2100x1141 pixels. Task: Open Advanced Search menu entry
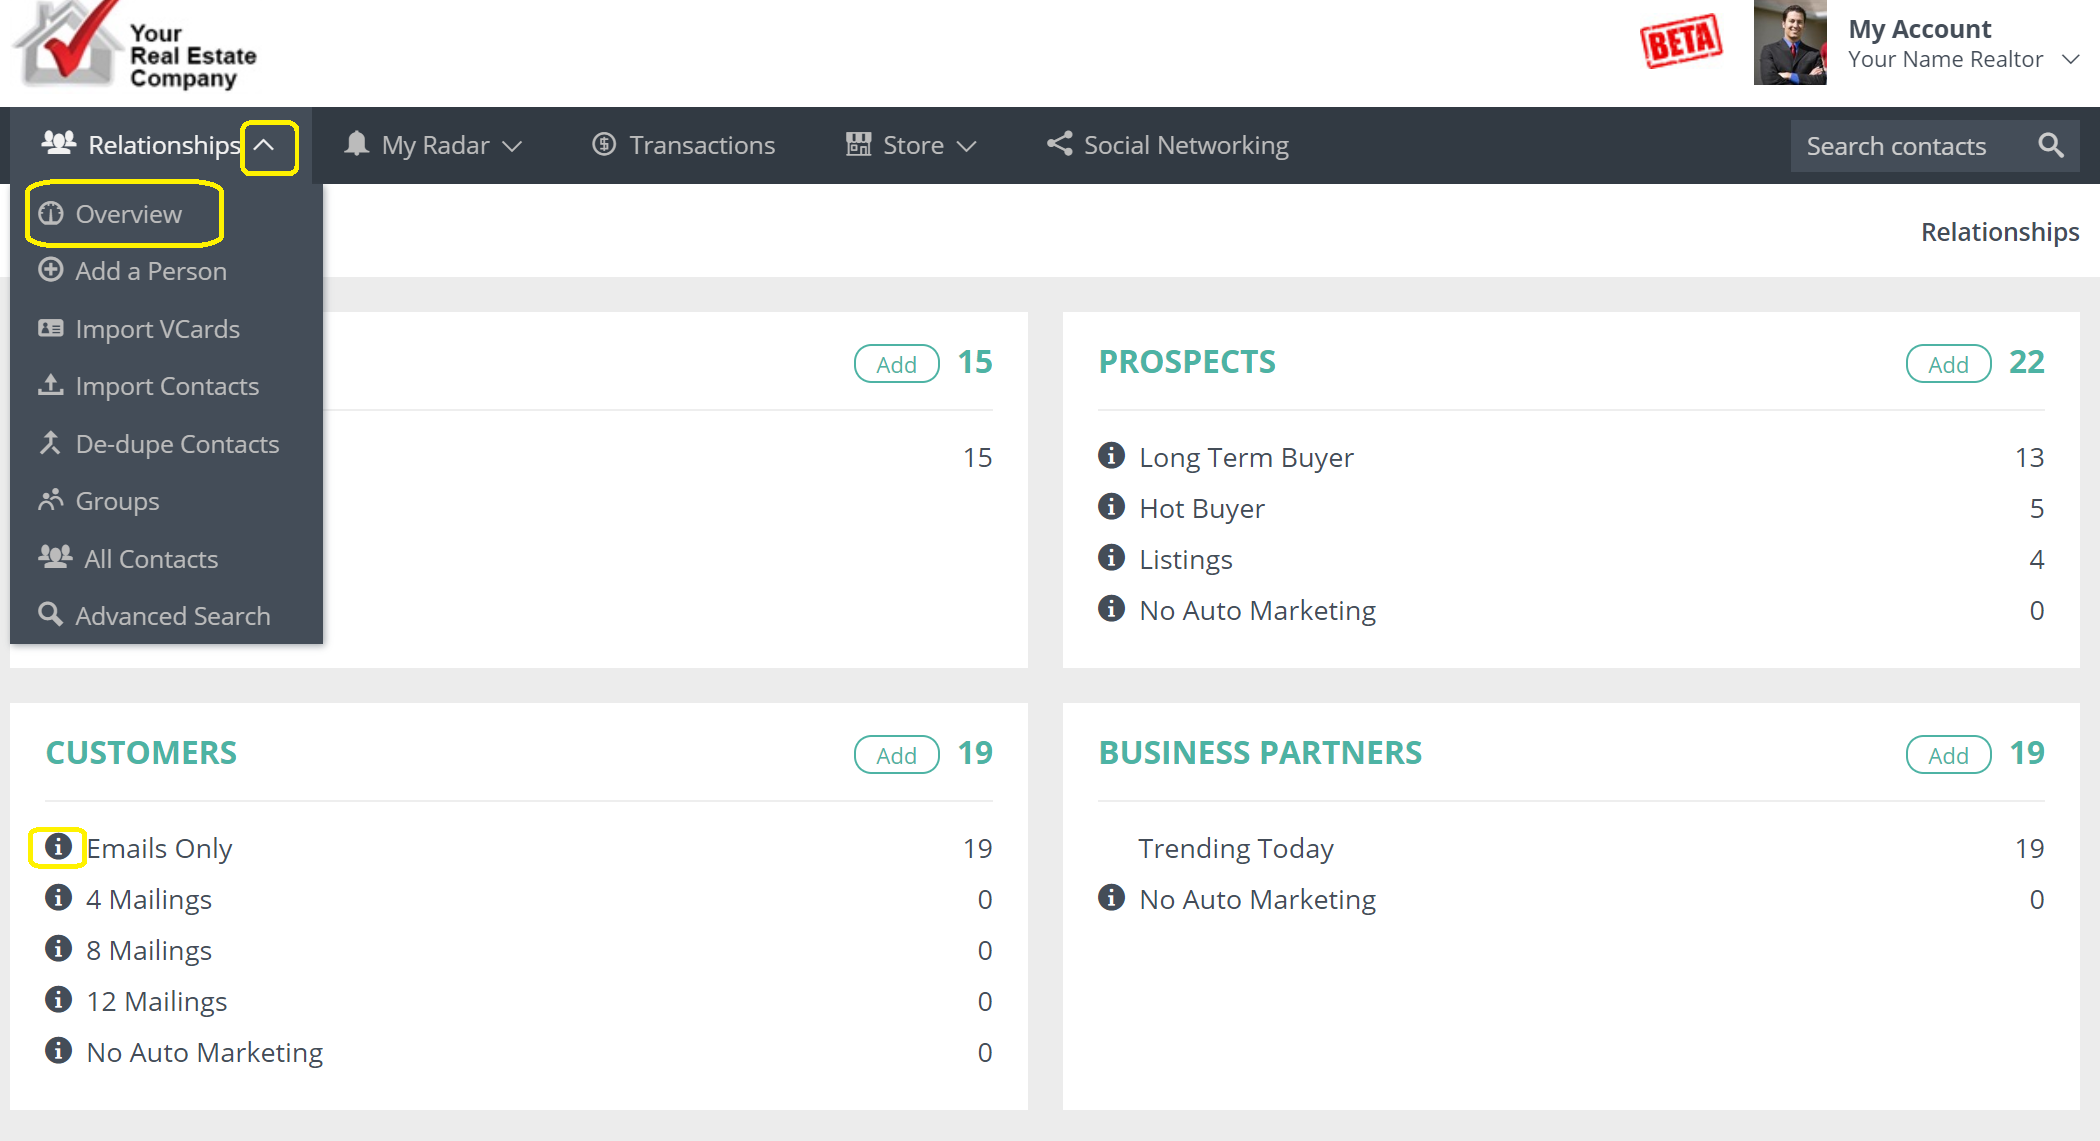tap(172, 616)
